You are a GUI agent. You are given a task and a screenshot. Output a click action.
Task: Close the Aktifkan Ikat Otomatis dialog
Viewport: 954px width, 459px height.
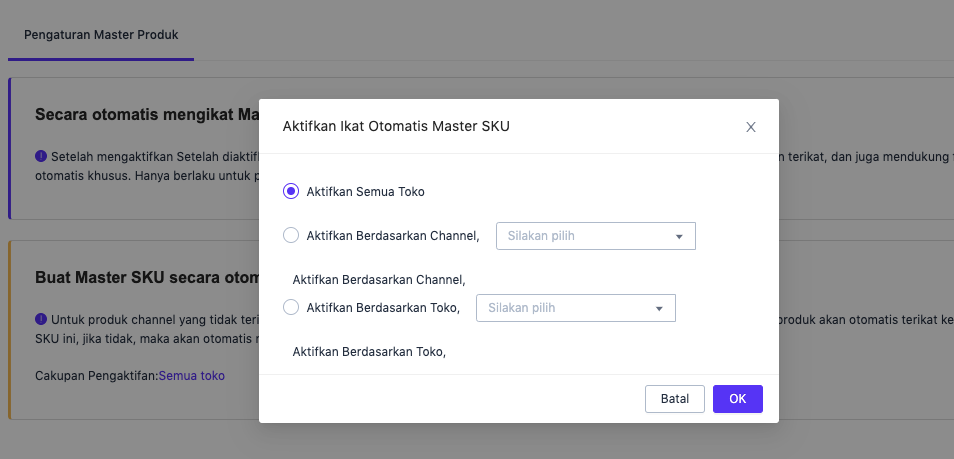pyautogui.click(x=751, y=127)
